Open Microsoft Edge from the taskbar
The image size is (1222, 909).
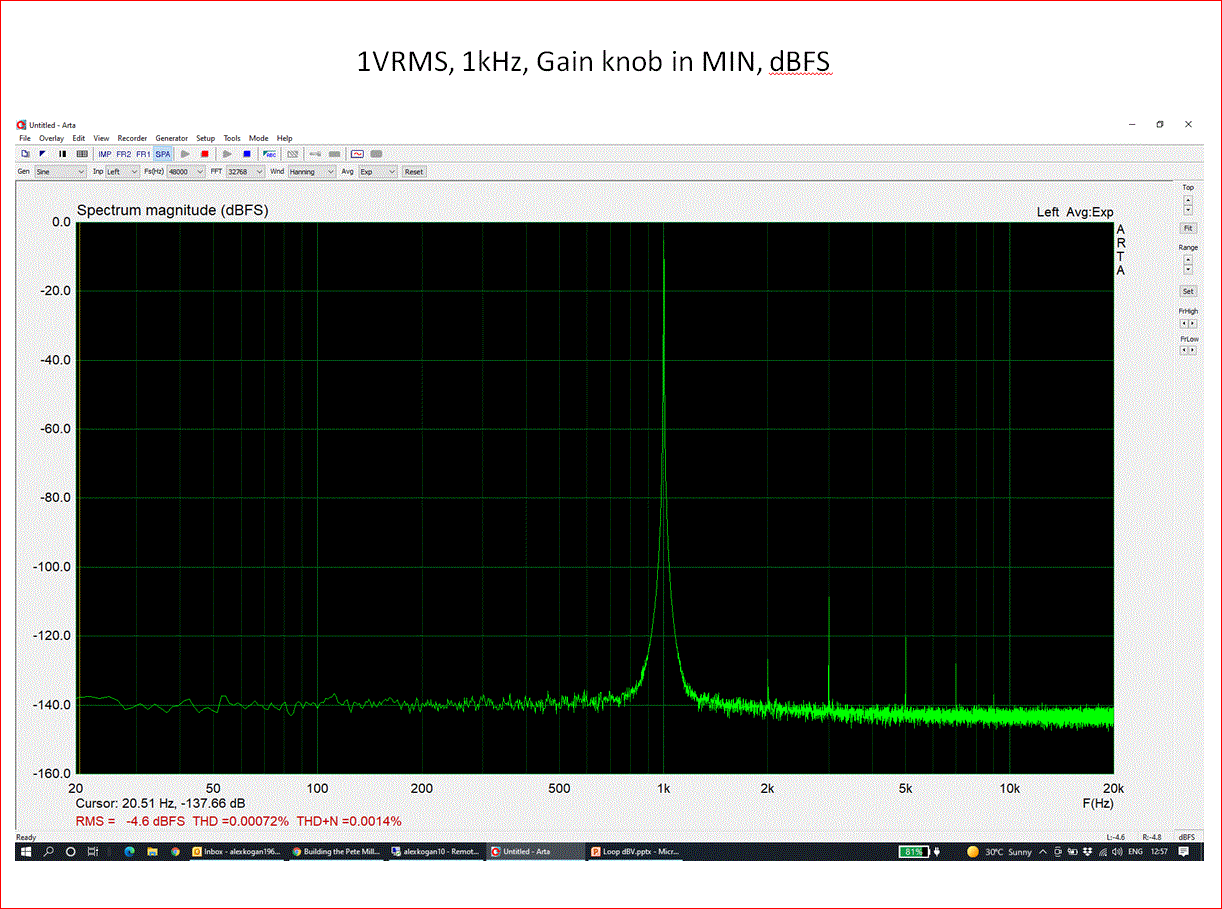coord(129,852)
